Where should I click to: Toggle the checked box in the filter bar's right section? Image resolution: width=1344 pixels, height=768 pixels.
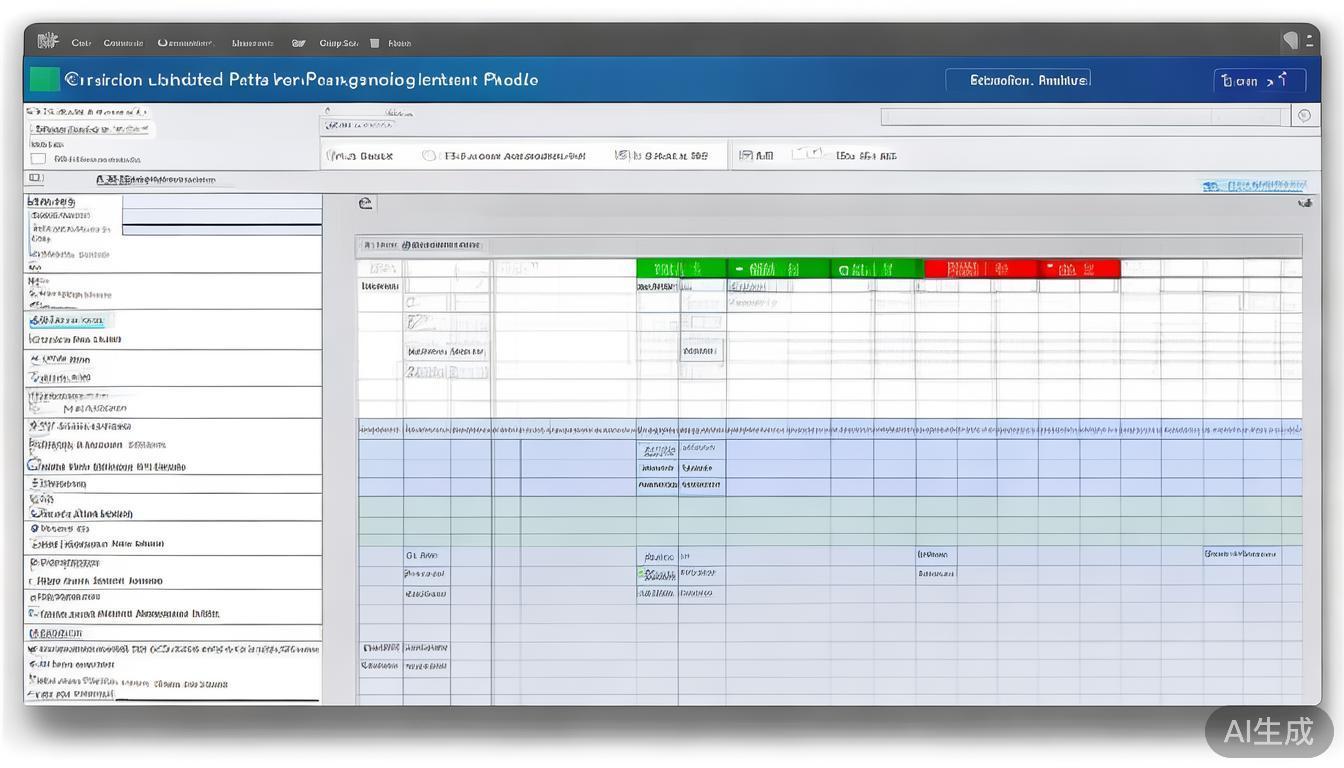744,156
